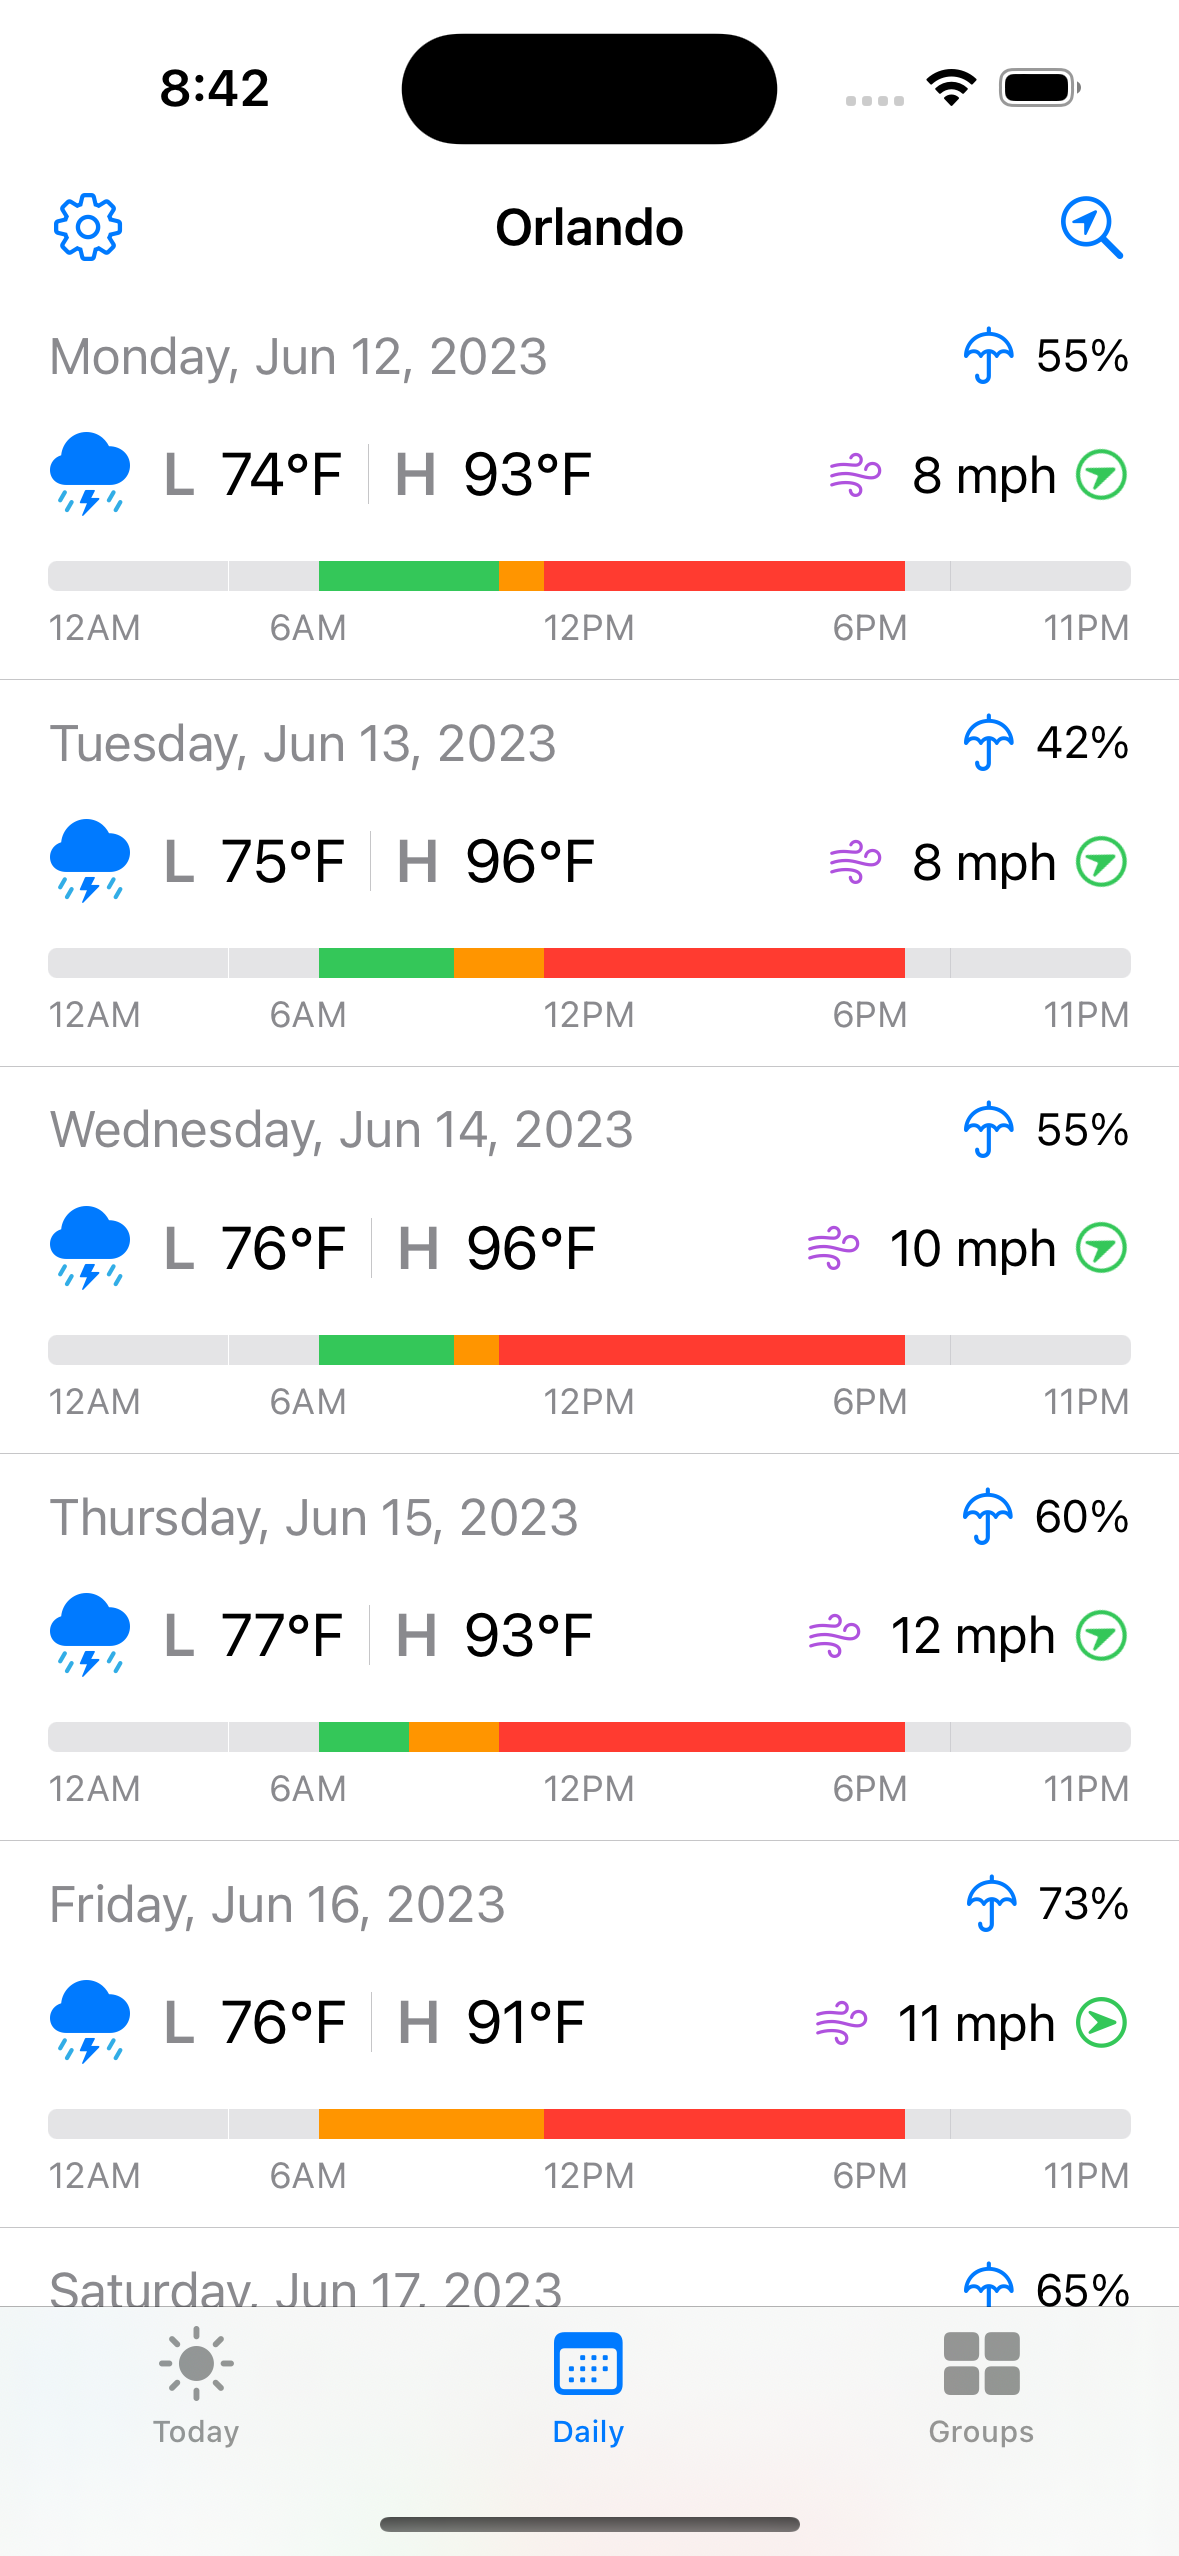Tap the location search icon
Viewport: 1179px width, 2556px height.
(x=1091, y=227)
